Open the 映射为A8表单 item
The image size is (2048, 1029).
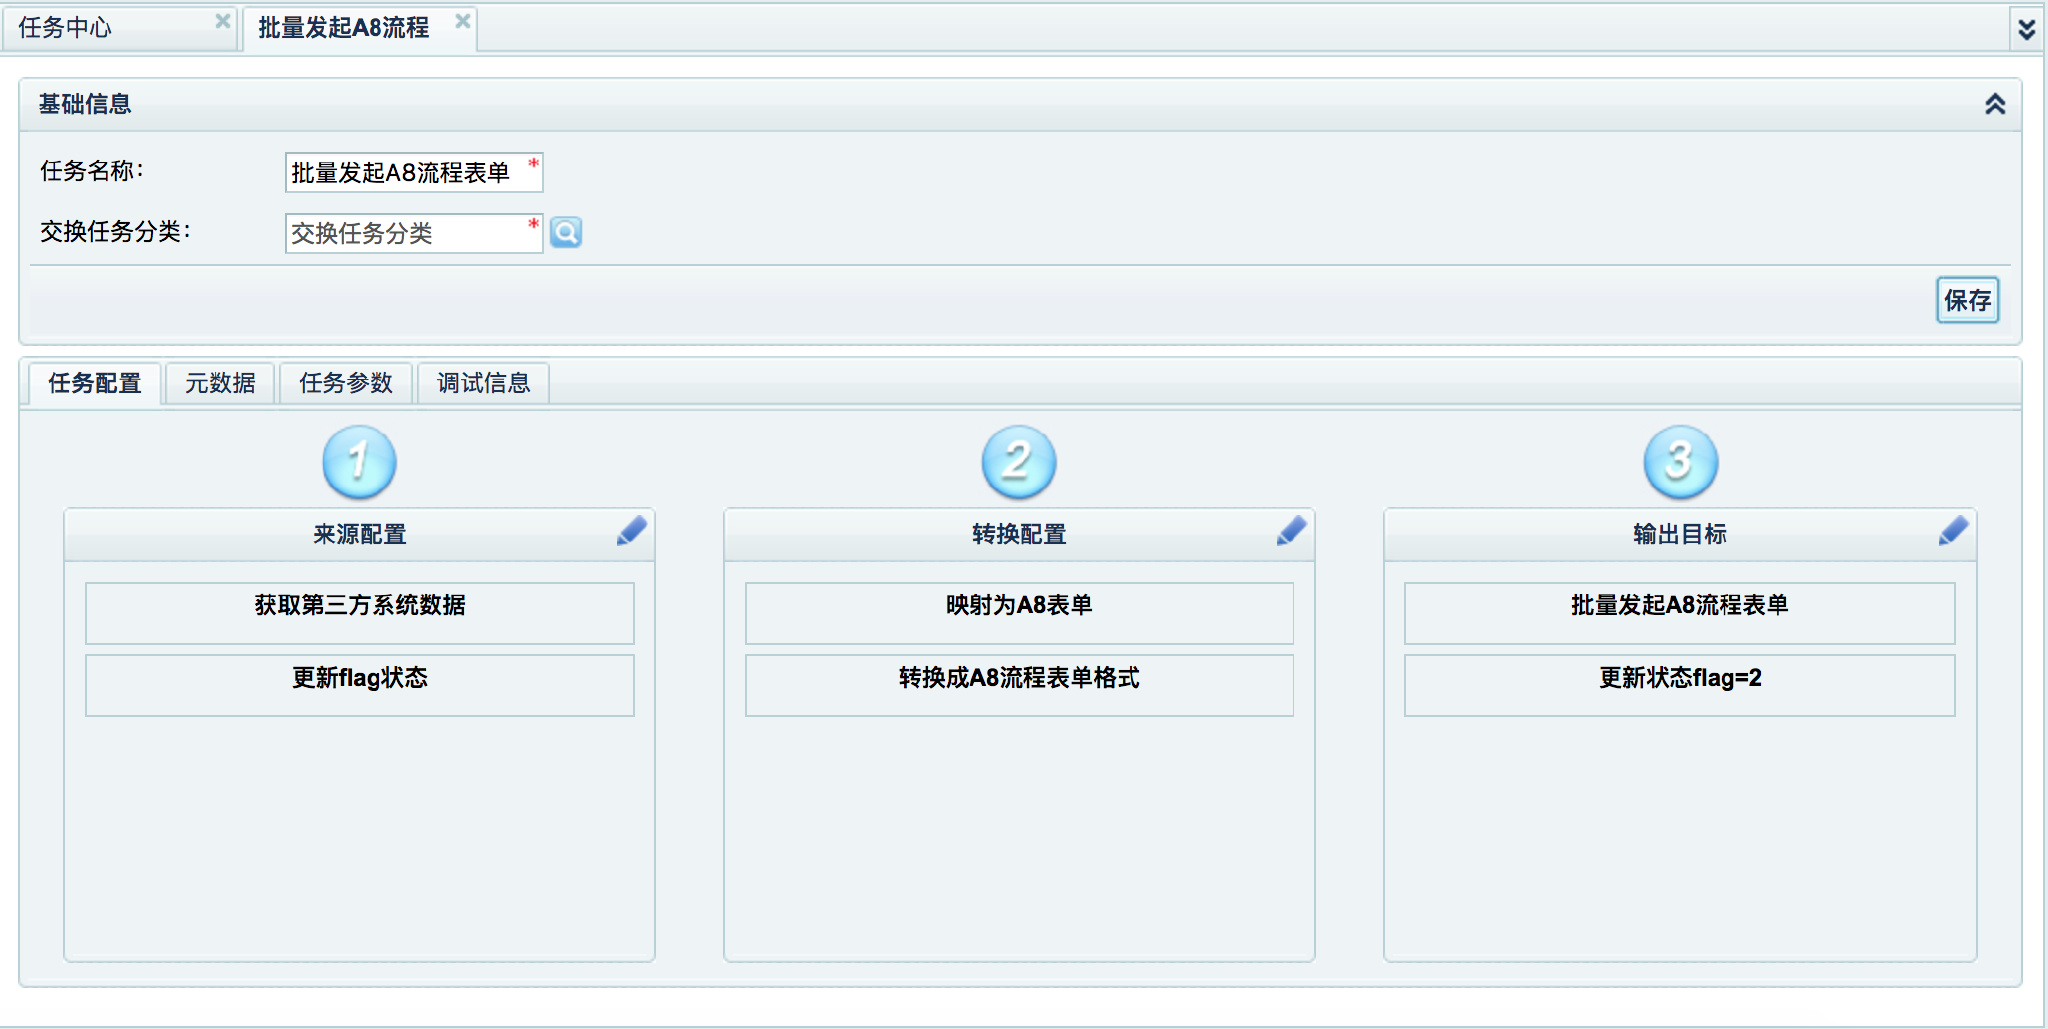(x=1019, y=613)
